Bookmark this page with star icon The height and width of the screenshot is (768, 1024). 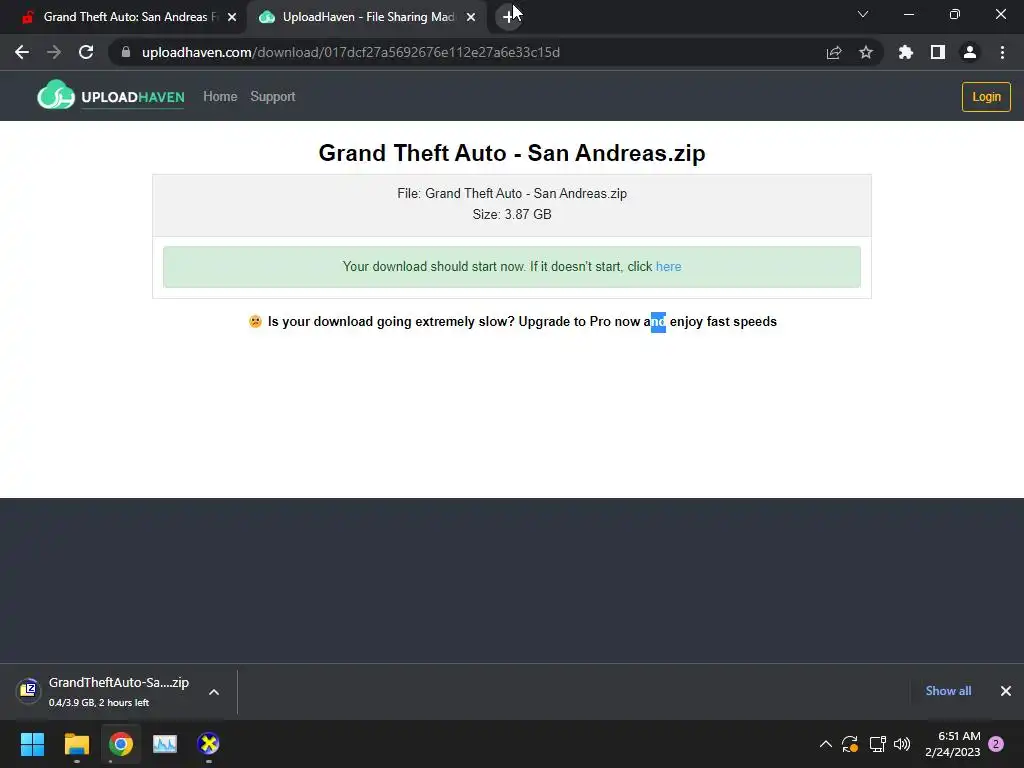click(x=866, y=52)
